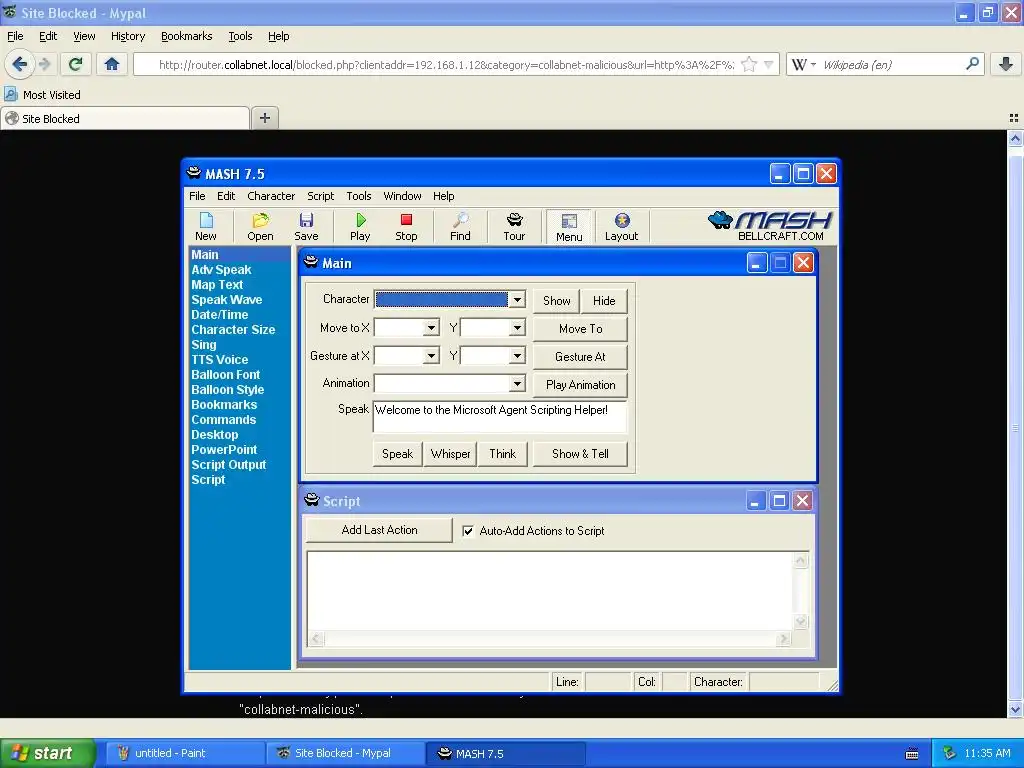Select TTS Voice in the side menu
Screen dimensions: 1024x768
pyautogui.click(x=219, y=360)
